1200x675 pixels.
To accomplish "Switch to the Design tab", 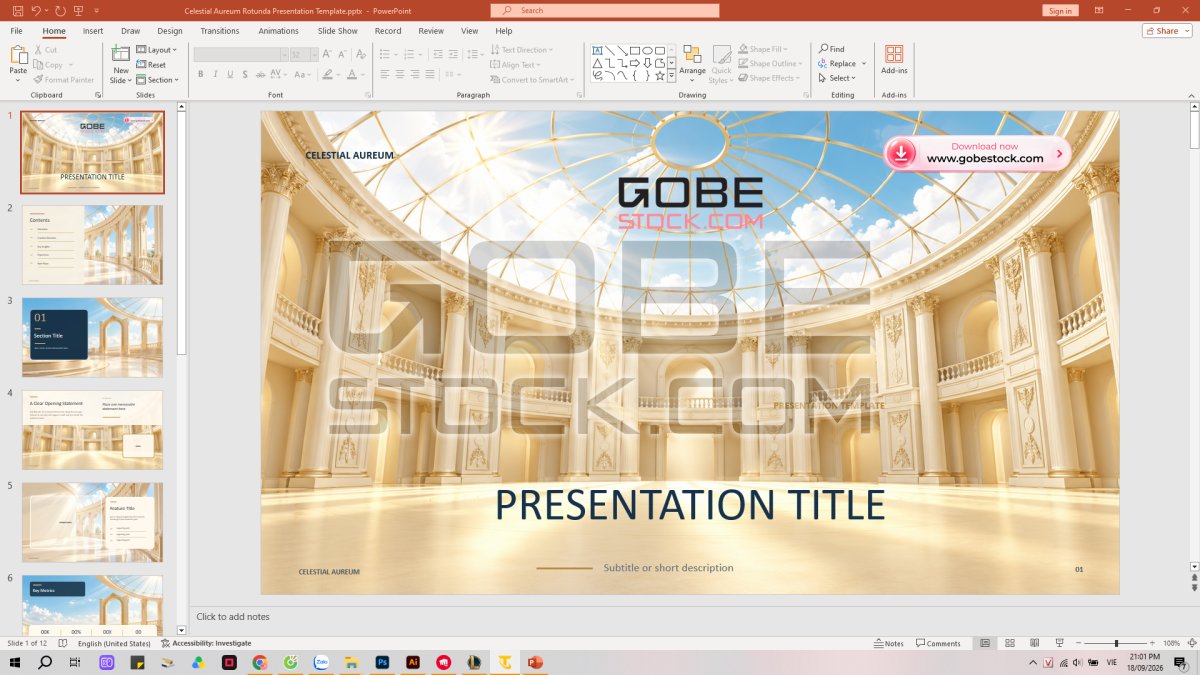I will click(x=170, y=31).
